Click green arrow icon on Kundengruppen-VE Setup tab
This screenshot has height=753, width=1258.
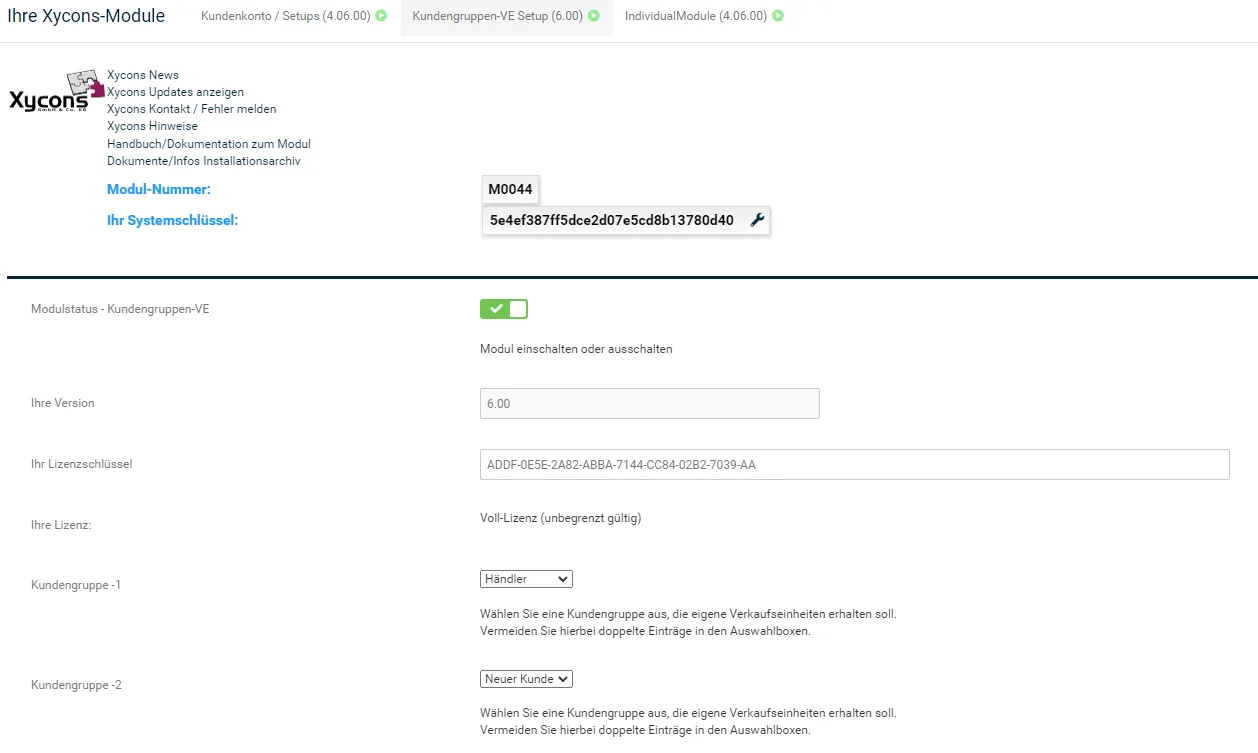click(x=594, y=16)
